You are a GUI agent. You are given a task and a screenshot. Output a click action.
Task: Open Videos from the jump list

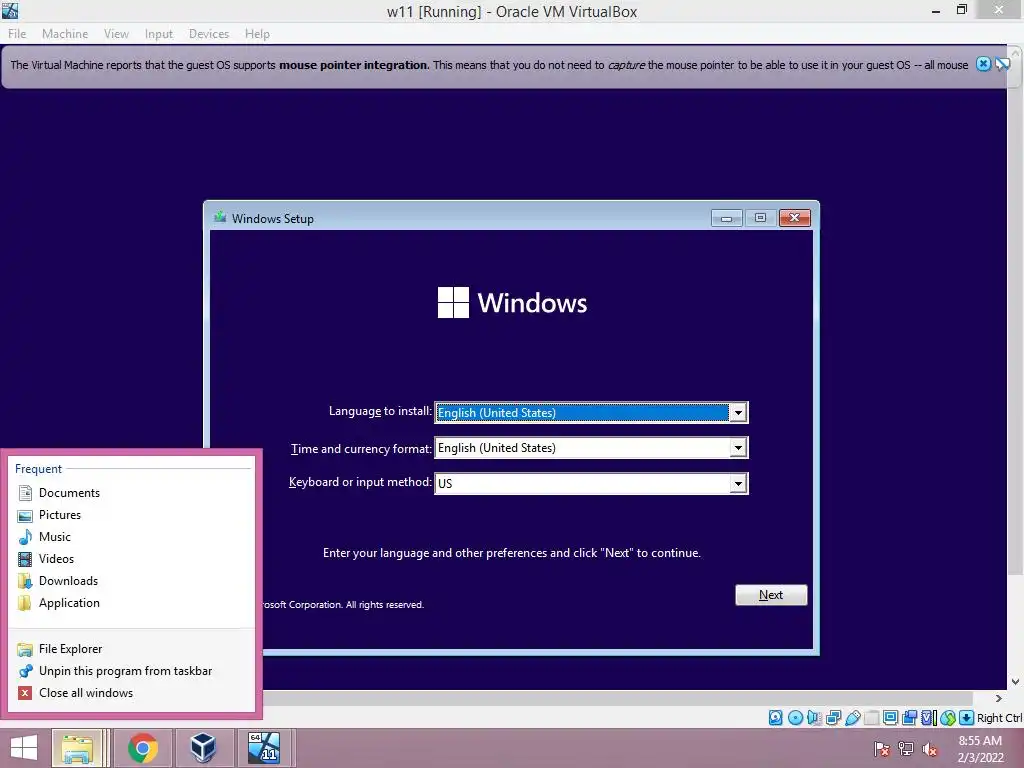130,559
